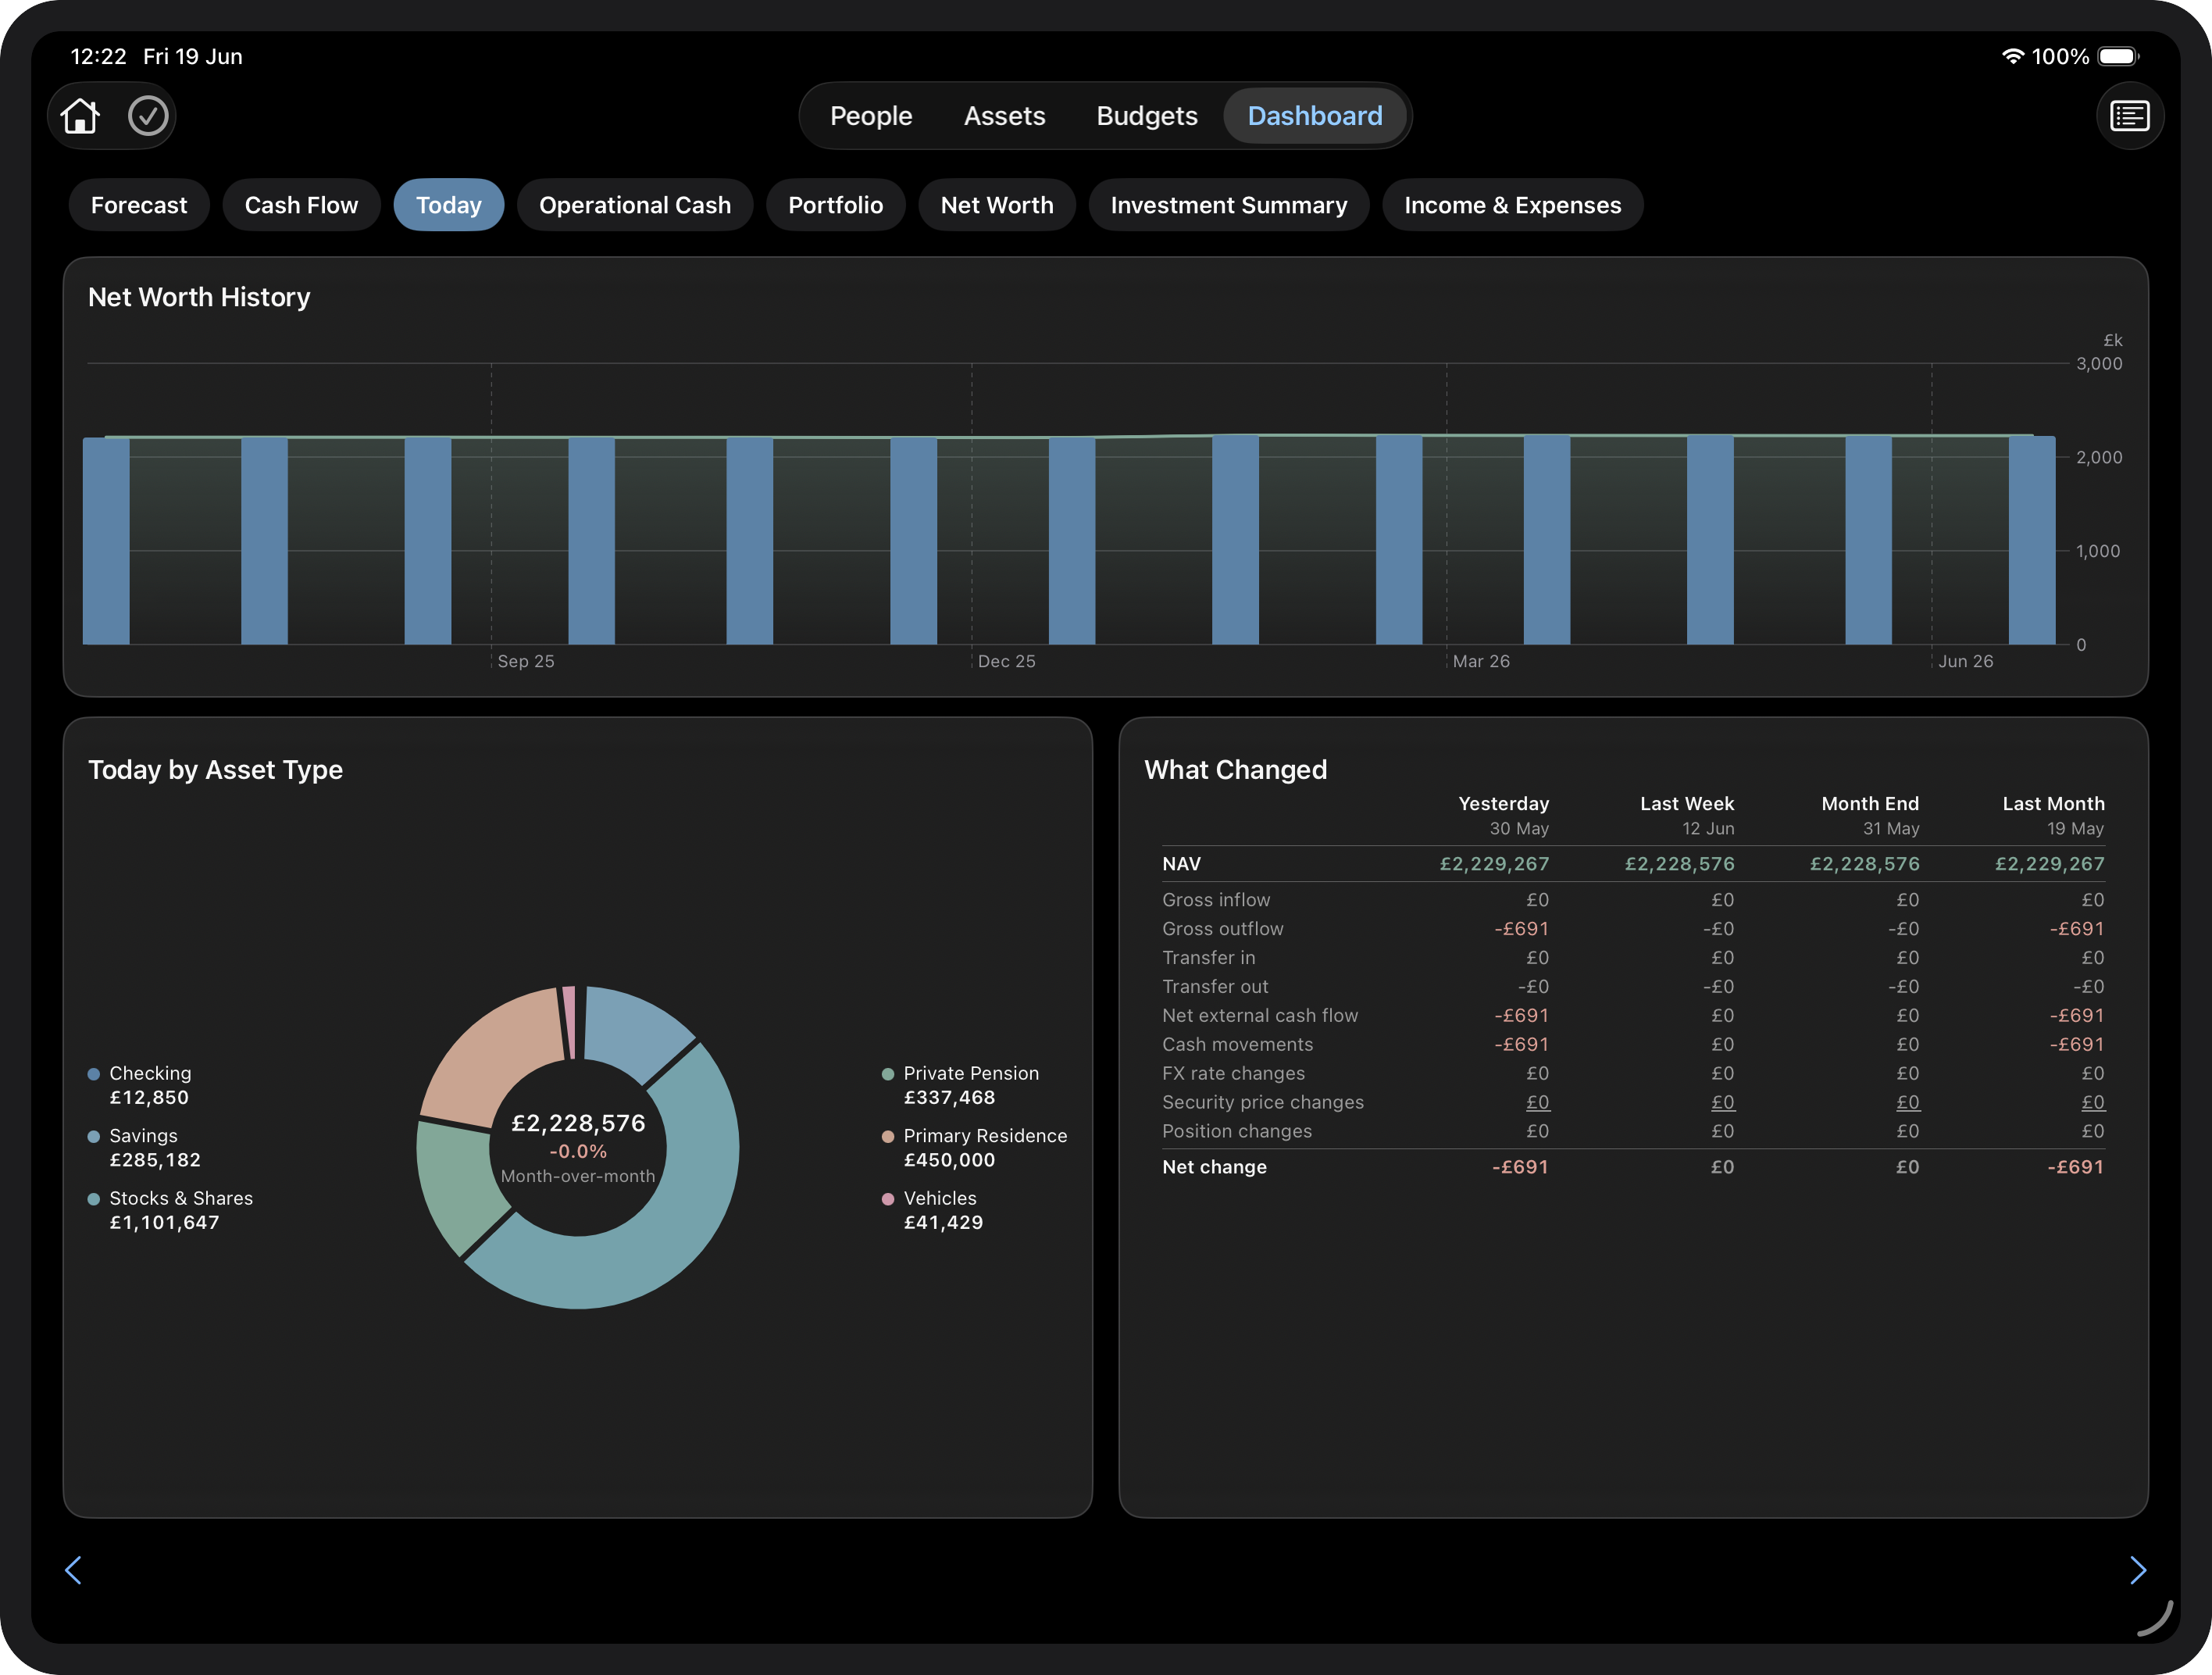This screenshot has width=2212, height=1675.
Task: Tap the checkmark circle icon
Action: coord(148,116)
